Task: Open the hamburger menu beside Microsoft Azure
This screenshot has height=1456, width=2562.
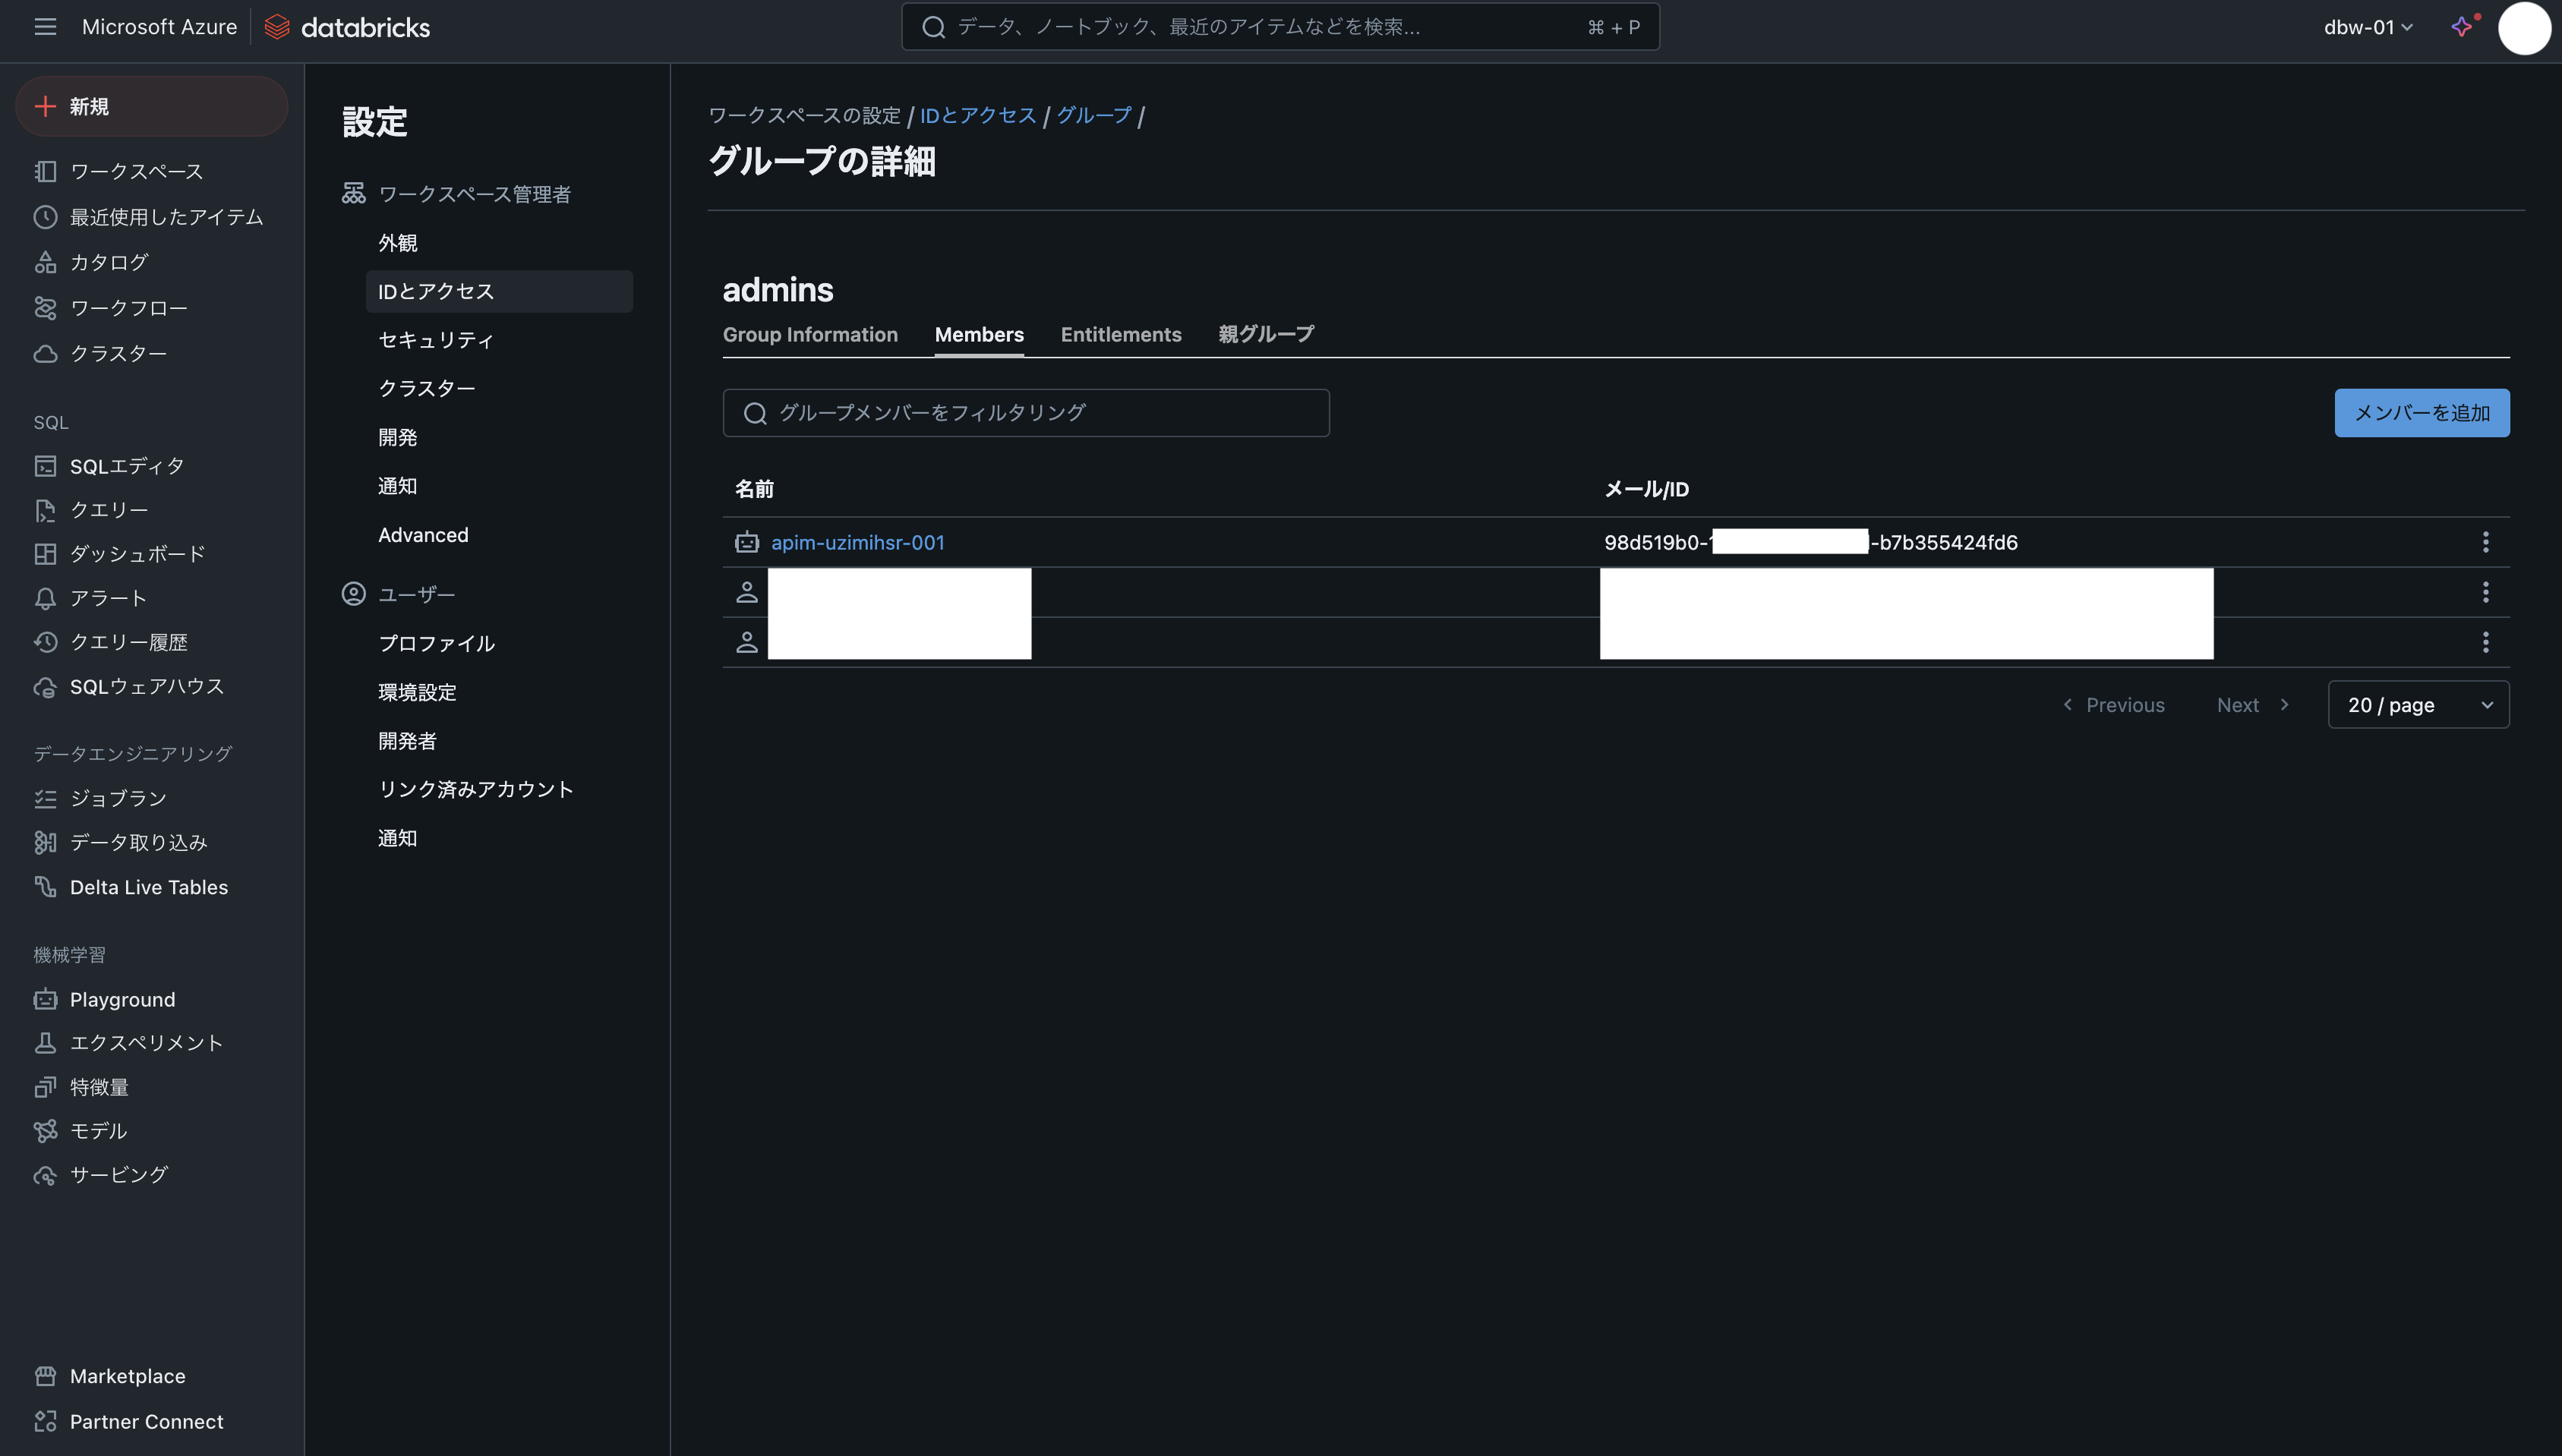Action: 45,27
